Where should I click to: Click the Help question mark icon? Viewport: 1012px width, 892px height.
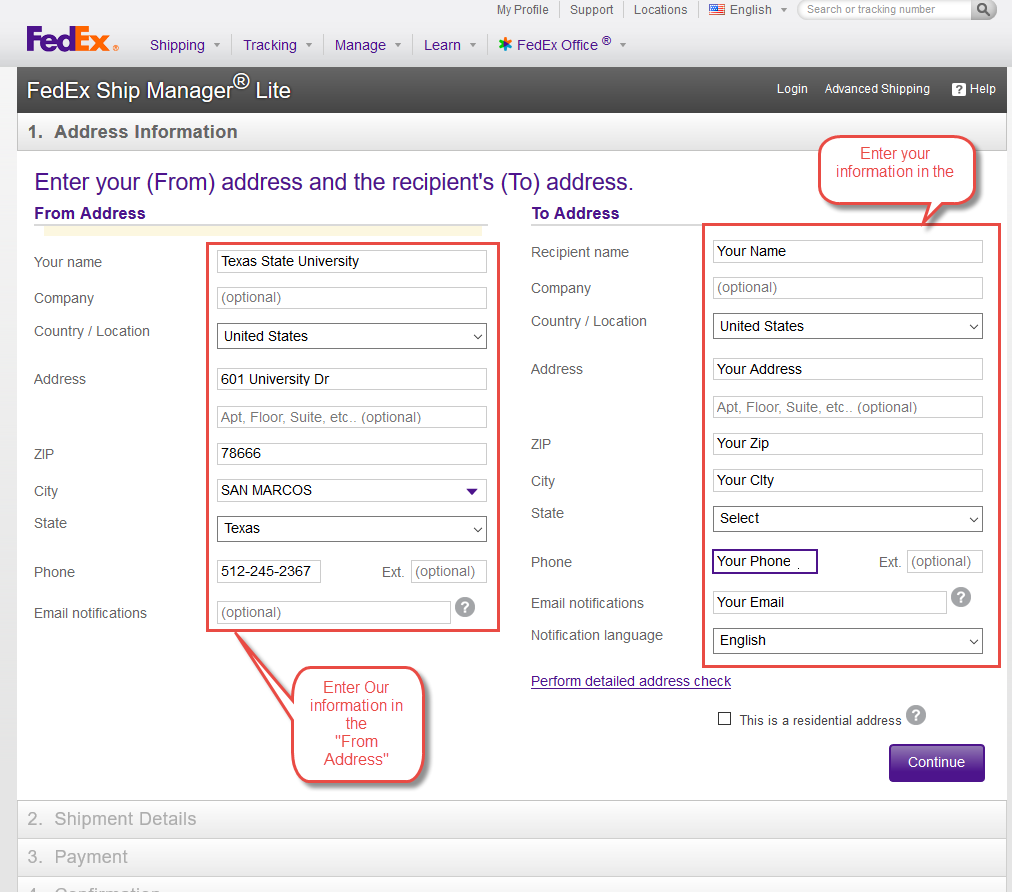959,89
